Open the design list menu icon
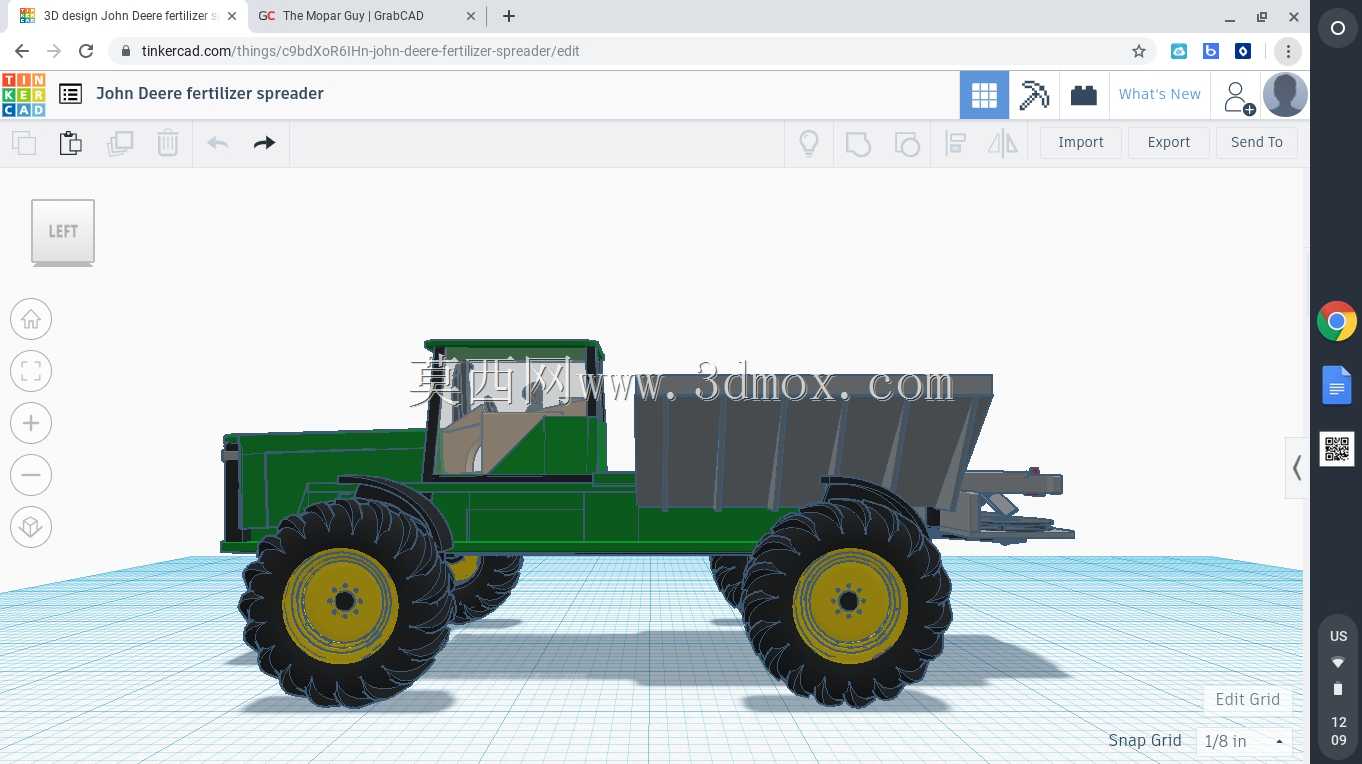 click(x=70, y=94)
